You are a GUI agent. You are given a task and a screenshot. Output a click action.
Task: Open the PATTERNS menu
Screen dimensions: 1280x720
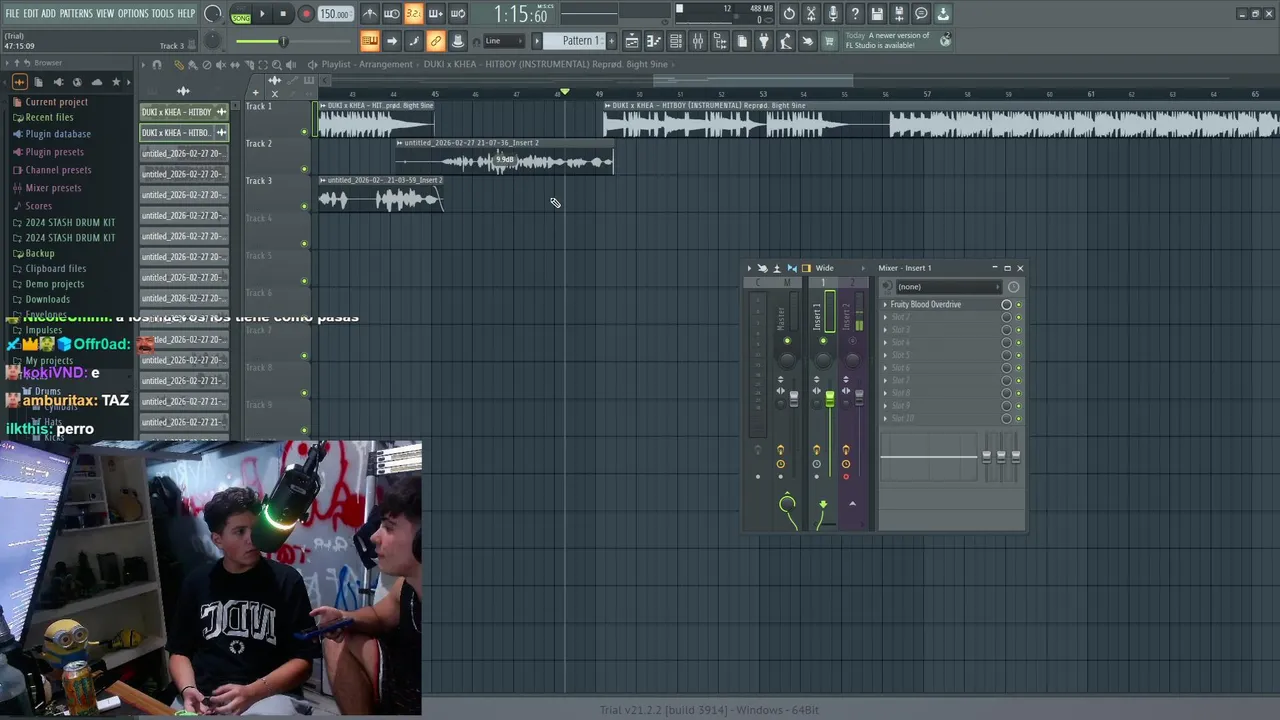tap(76, 13)
